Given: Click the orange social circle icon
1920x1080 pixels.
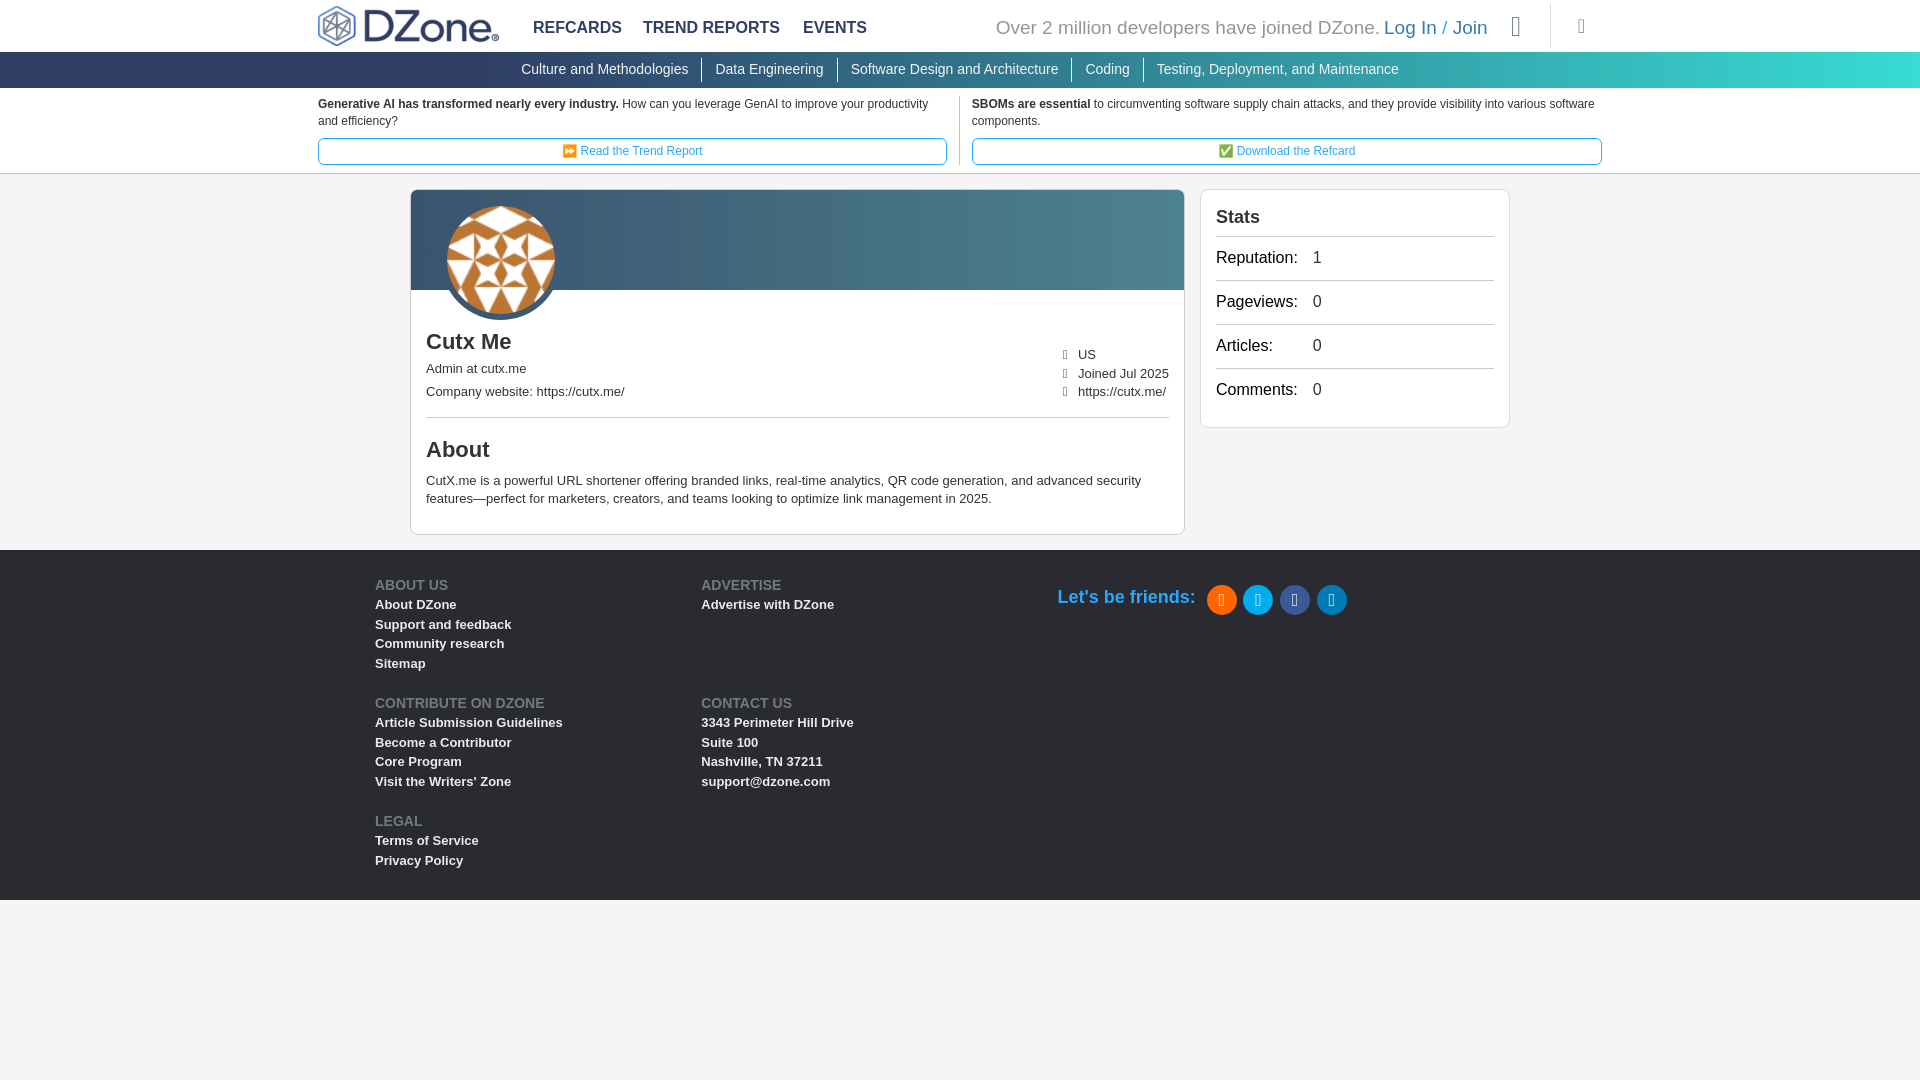Looking at the screenshot, I should point(1221,600).
